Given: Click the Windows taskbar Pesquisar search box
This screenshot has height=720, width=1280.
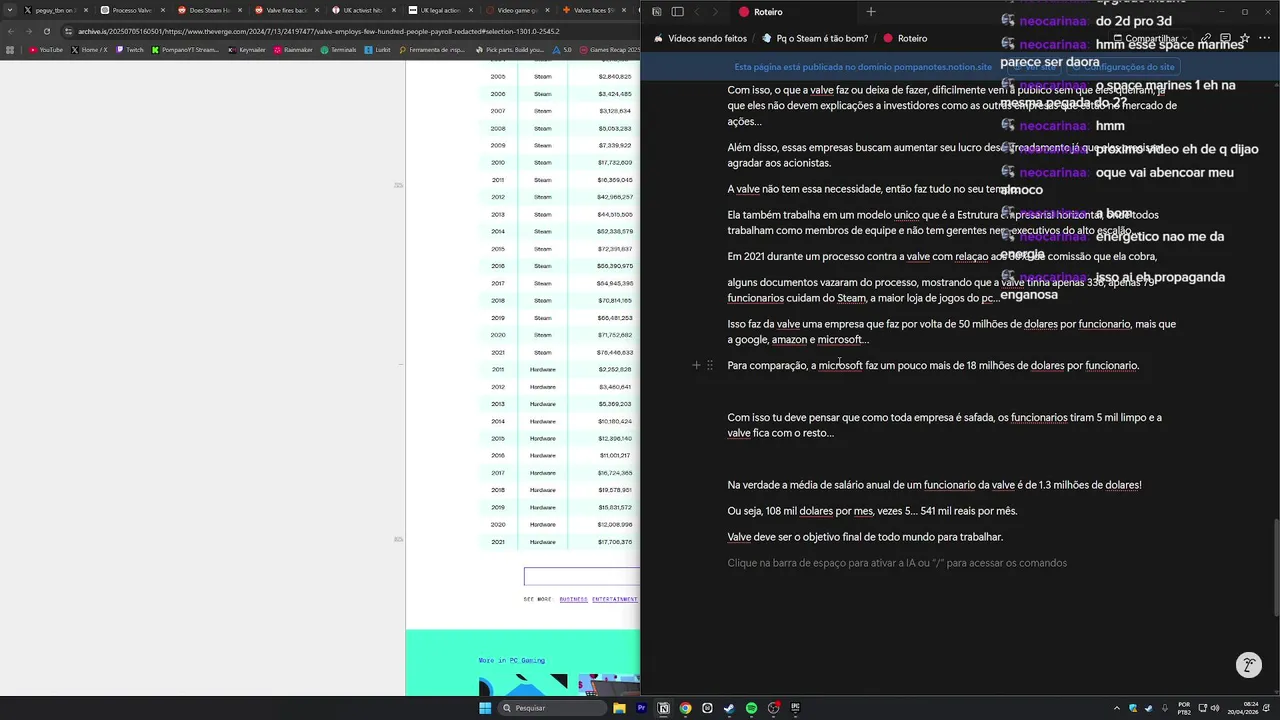Looking at the screenshot, I should pyautogui.click(x=553, y=708).
